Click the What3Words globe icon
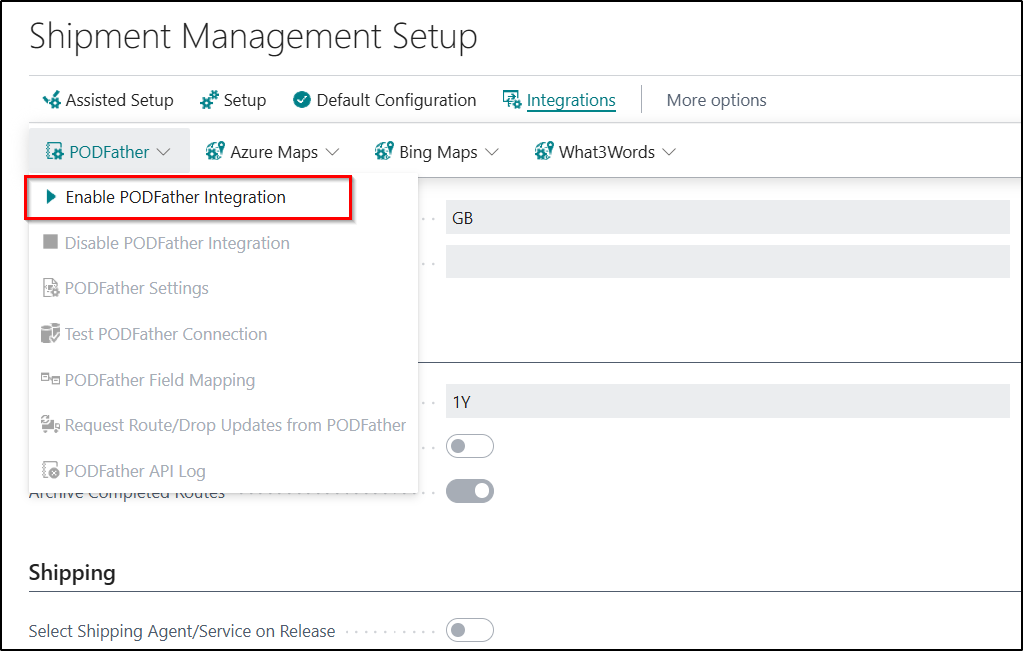The image size is (1023, 651). point(543,151)
